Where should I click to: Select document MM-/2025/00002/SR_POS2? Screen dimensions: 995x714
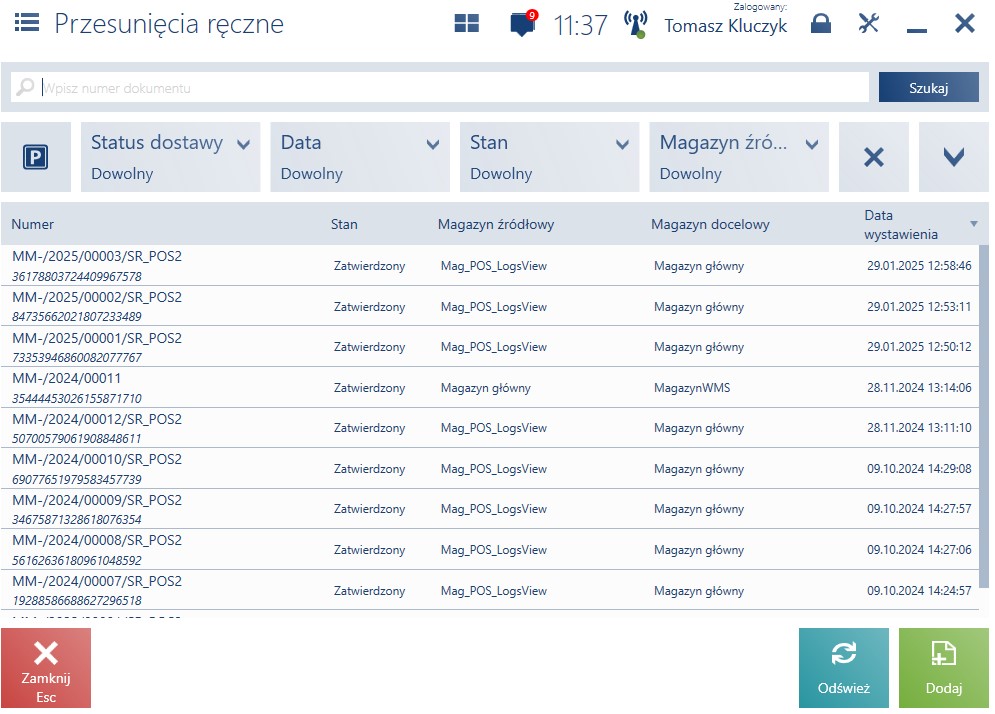tap(490, 306)
